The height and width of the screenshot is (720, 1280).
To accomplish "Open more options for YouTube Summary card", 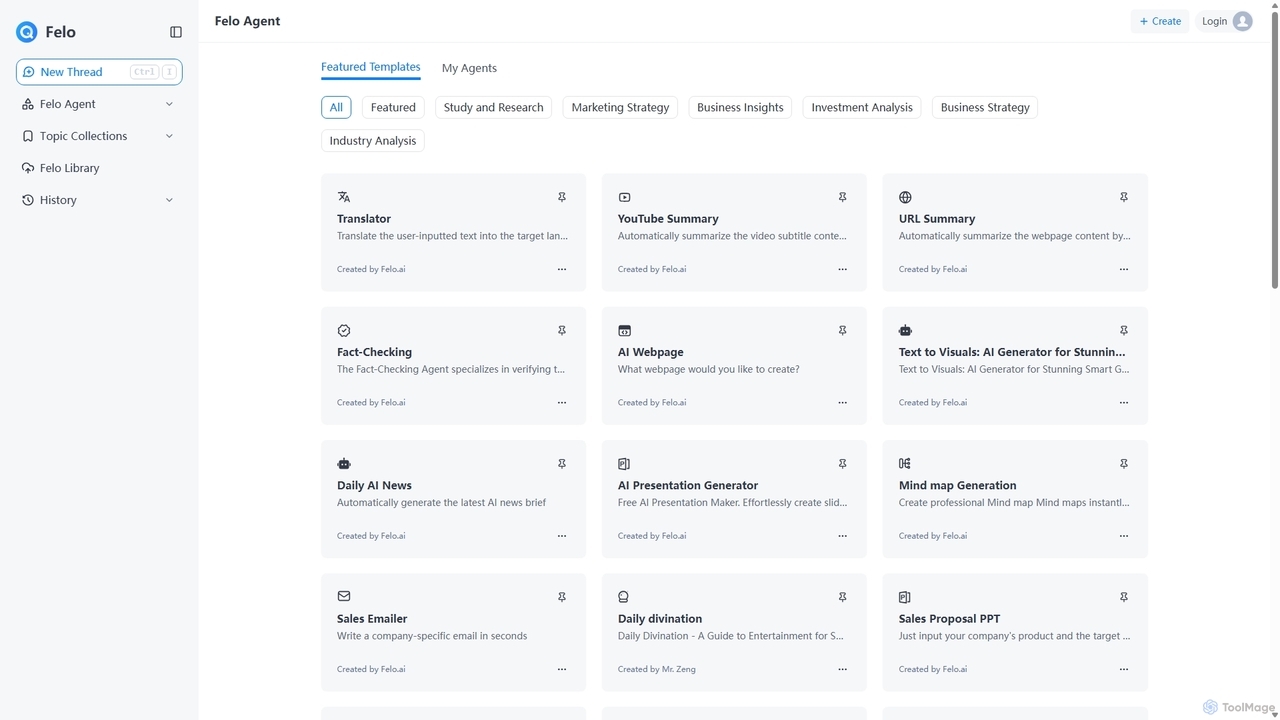I will pos(843,269).
